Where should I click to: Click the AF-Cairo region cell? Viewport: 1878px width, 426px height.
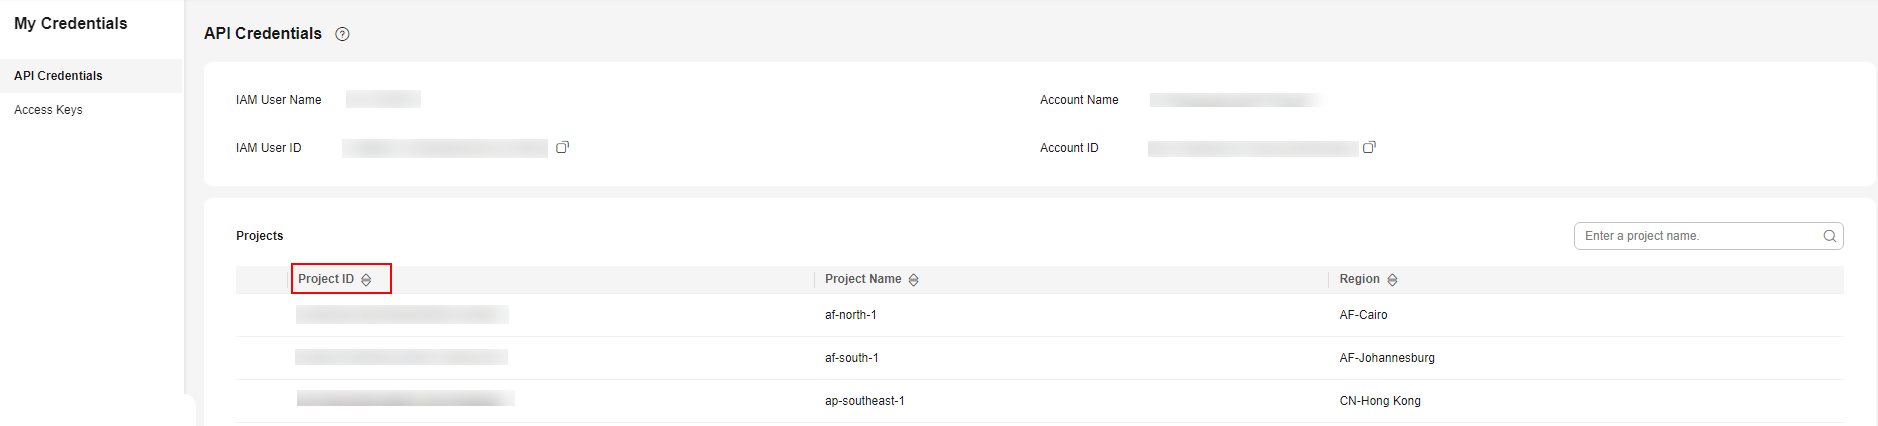(x=1363, y=315)
